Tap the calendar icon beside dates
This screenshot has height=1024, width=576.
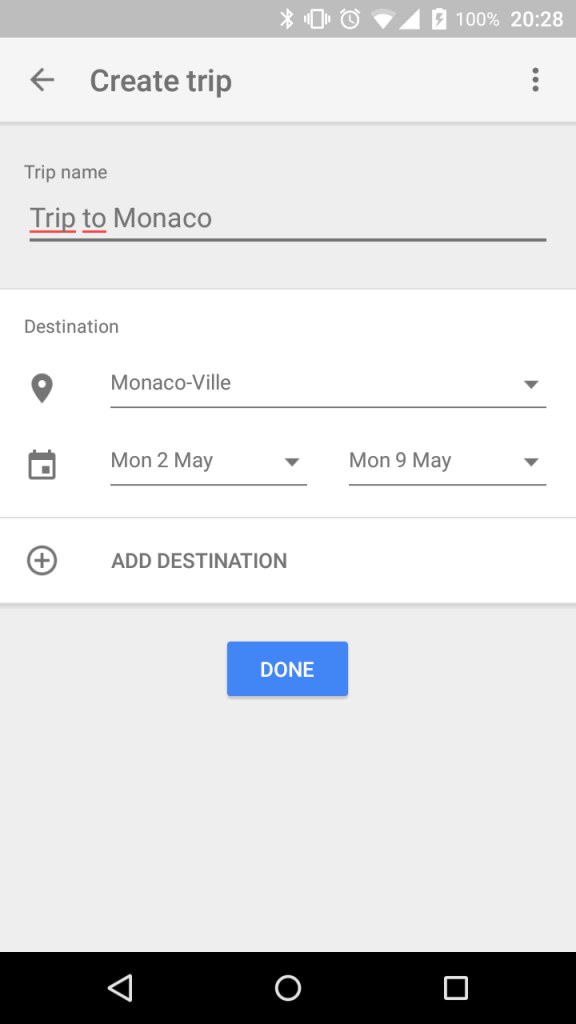(x=42, y=465)
